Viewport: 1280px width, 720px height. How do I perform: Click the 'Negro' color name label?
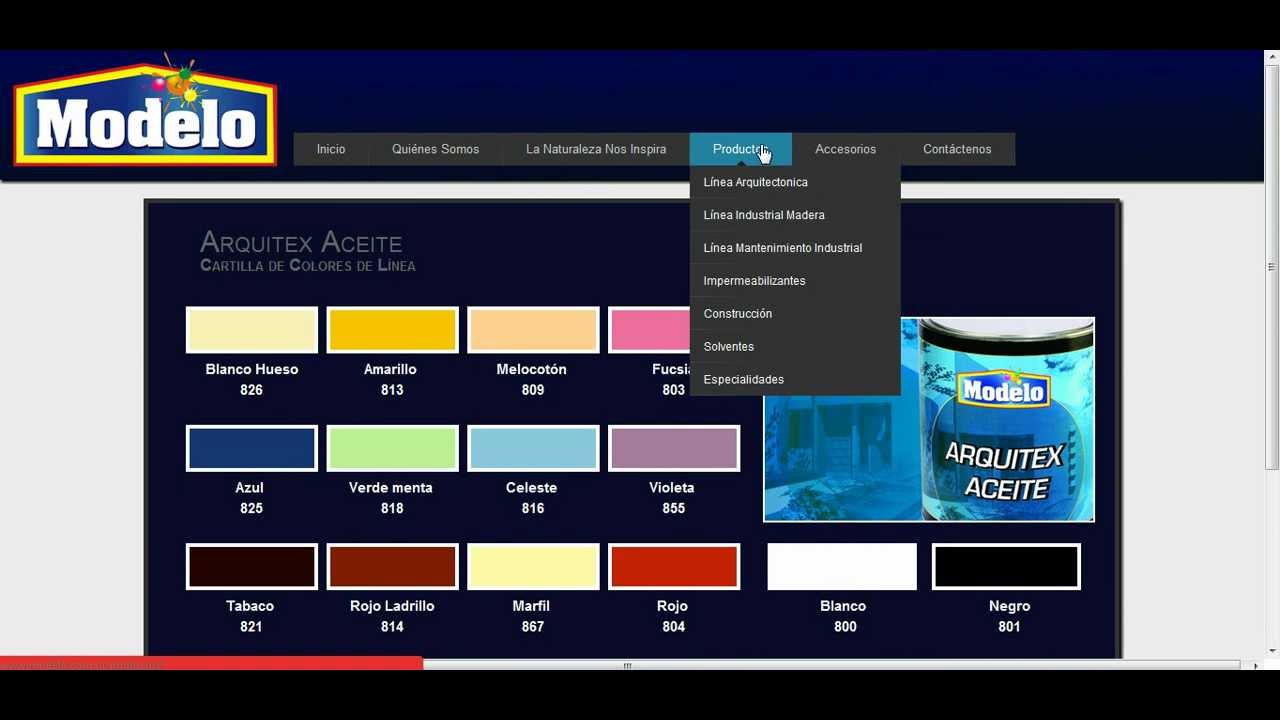coord(1009,606)
